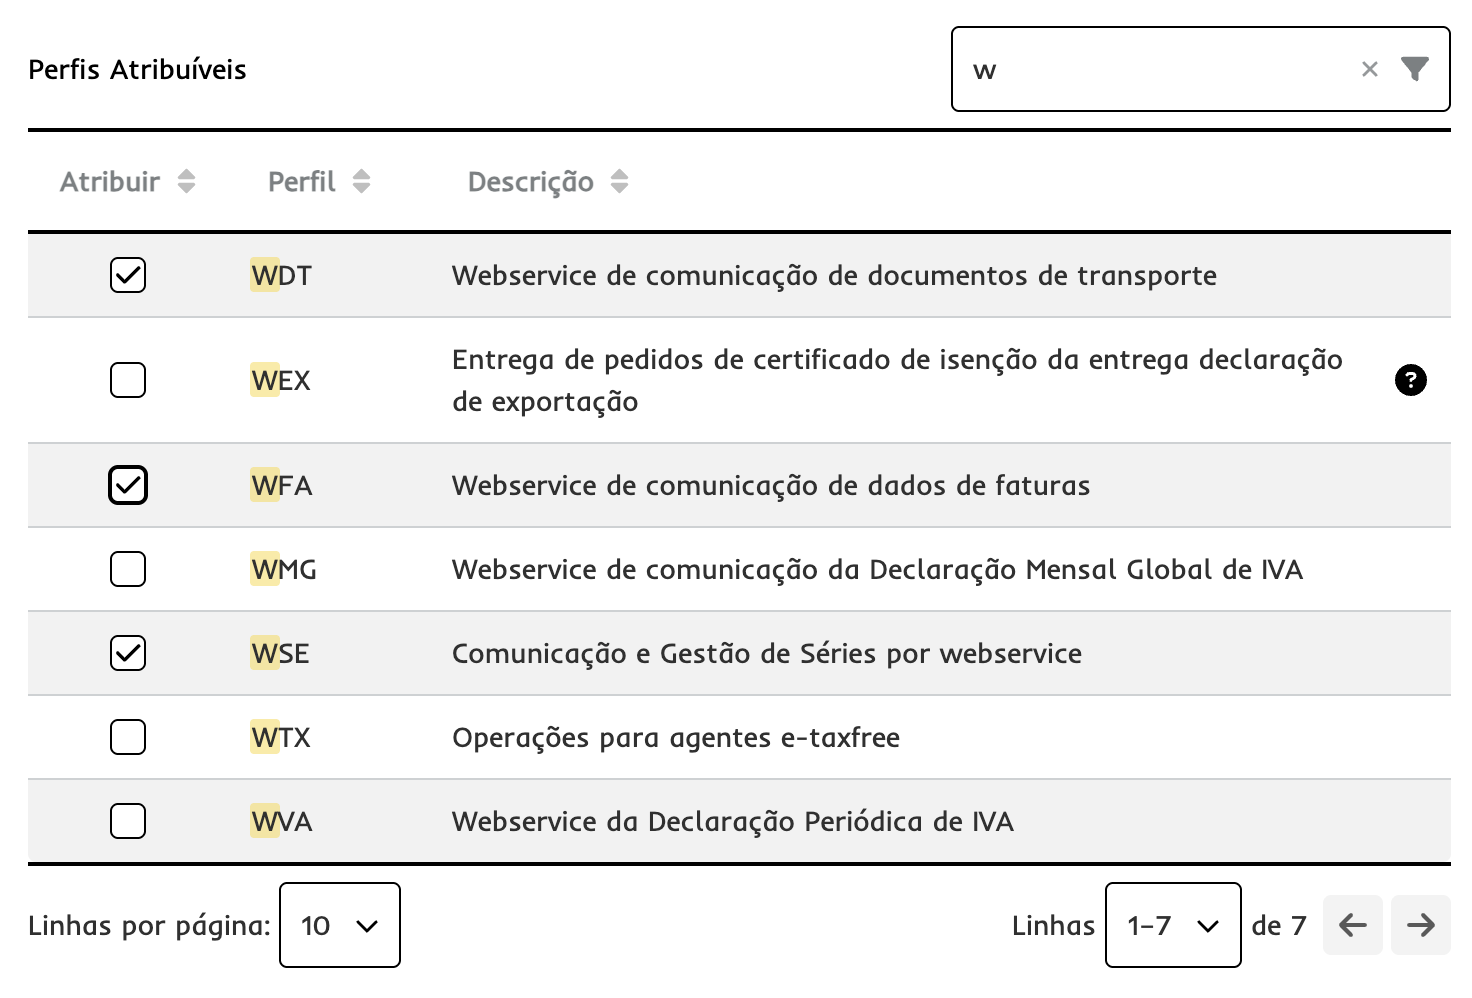Viewport: 1472px width, 998px height.
Task: Uncheck the WDT profile checkbox
Action: pos(128,275)
